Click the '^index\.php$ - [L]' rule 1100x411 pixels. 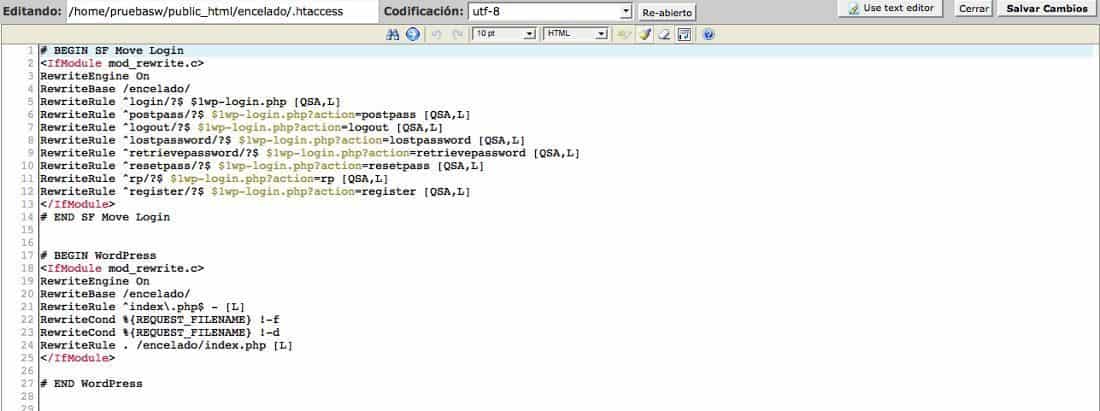(x=142, y=306)
